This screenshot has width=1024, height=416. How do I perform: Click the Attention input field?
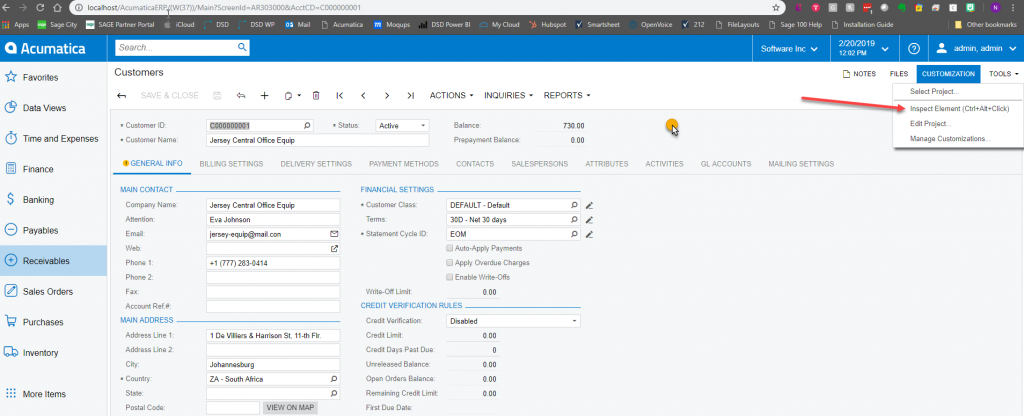(273, 219)
